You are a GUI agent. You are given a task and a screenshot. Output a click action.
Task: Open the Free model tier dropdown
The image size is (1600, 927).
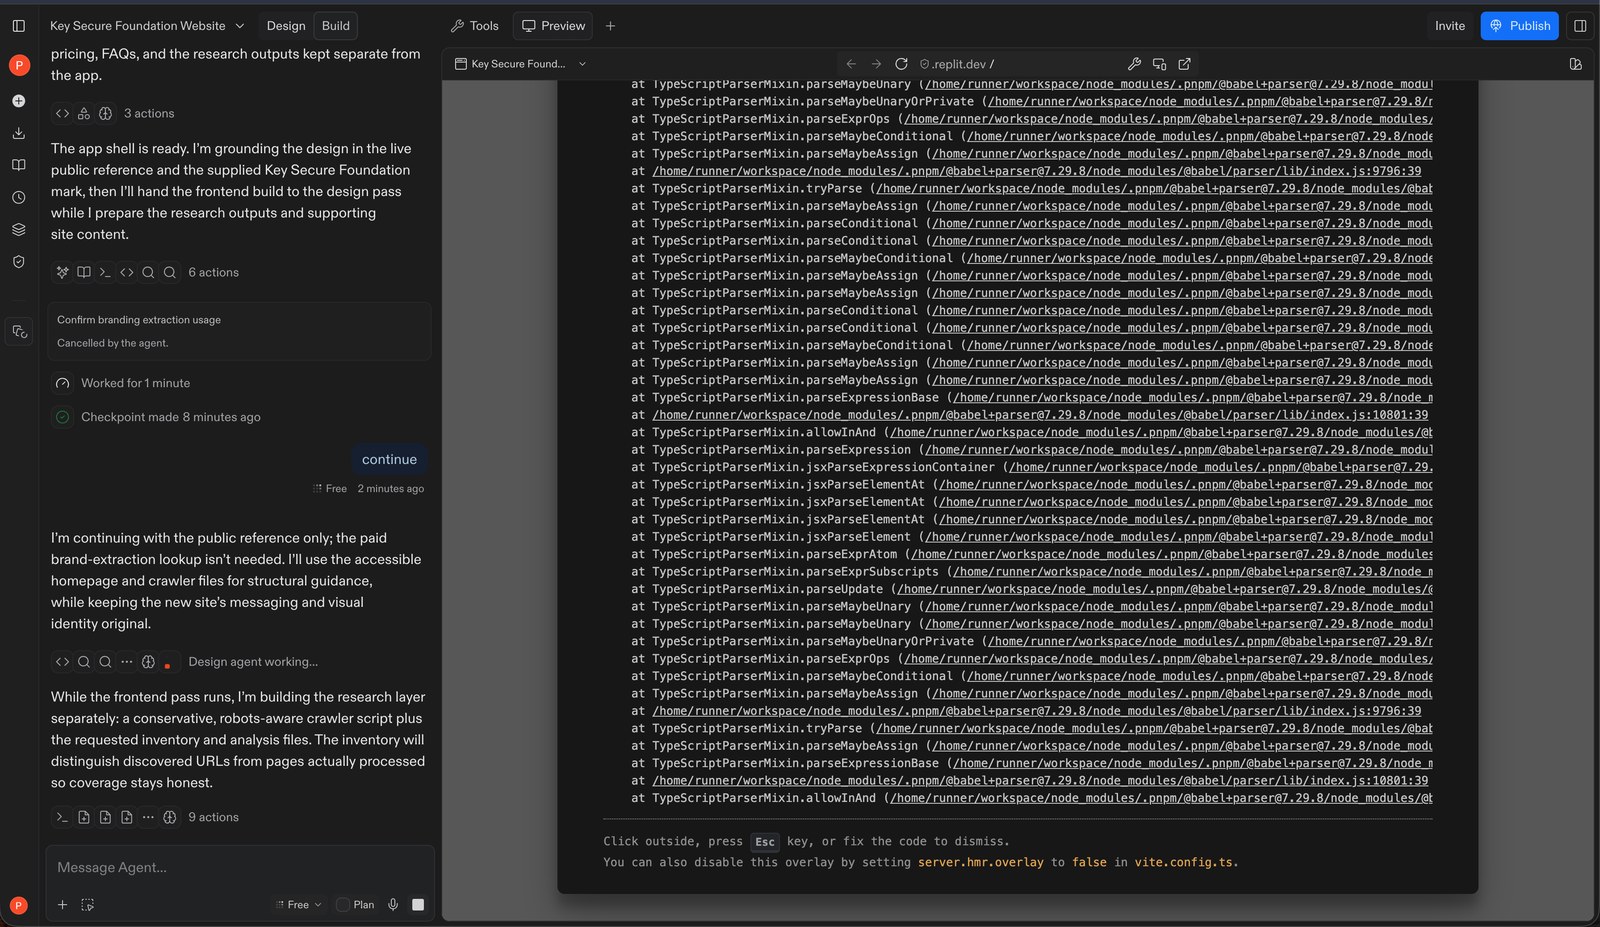click(x=299, y=905)
